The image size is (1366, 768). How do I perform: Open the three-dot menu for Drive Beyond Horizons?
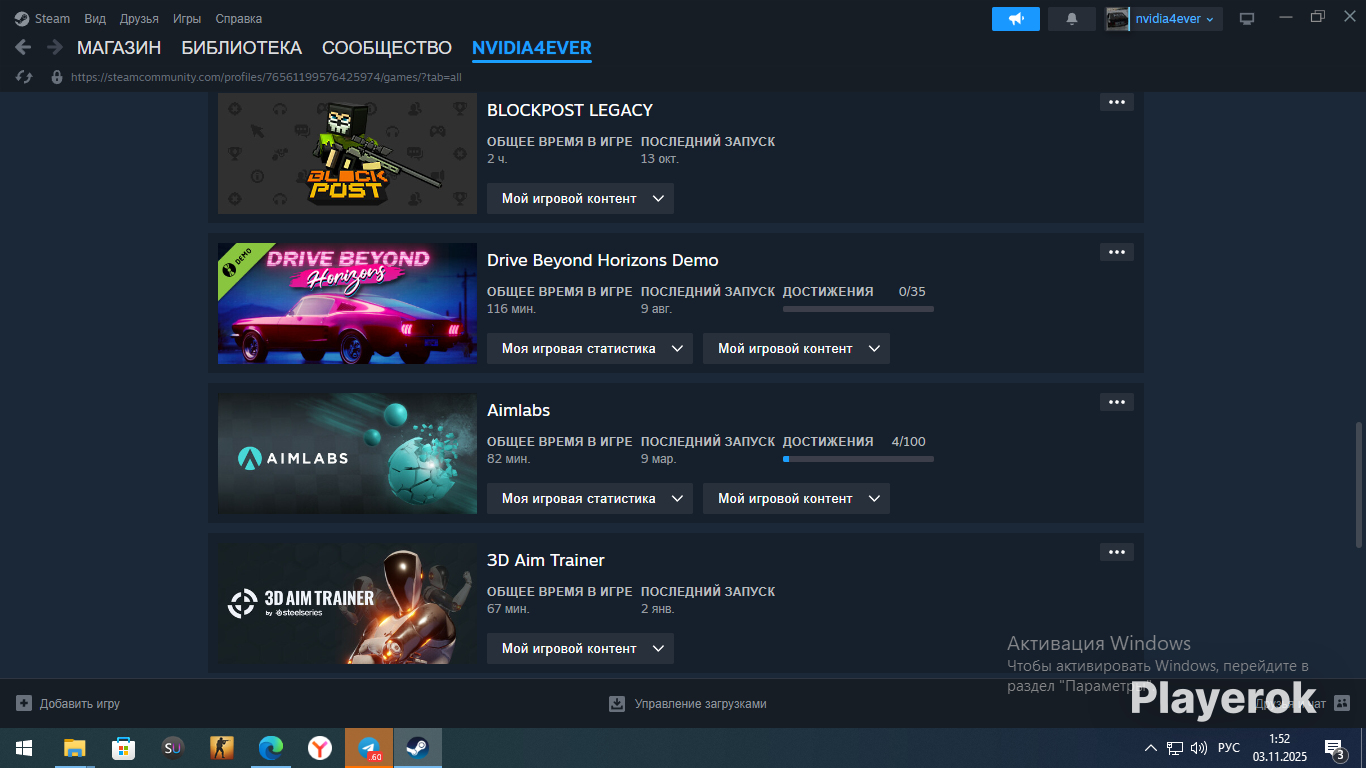coord(1117,252)
